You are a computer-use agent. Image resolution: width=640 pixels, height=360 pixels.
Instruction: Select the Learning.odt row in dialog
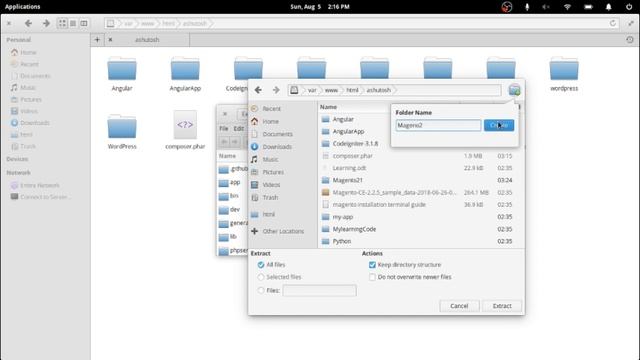pos(420,168)
